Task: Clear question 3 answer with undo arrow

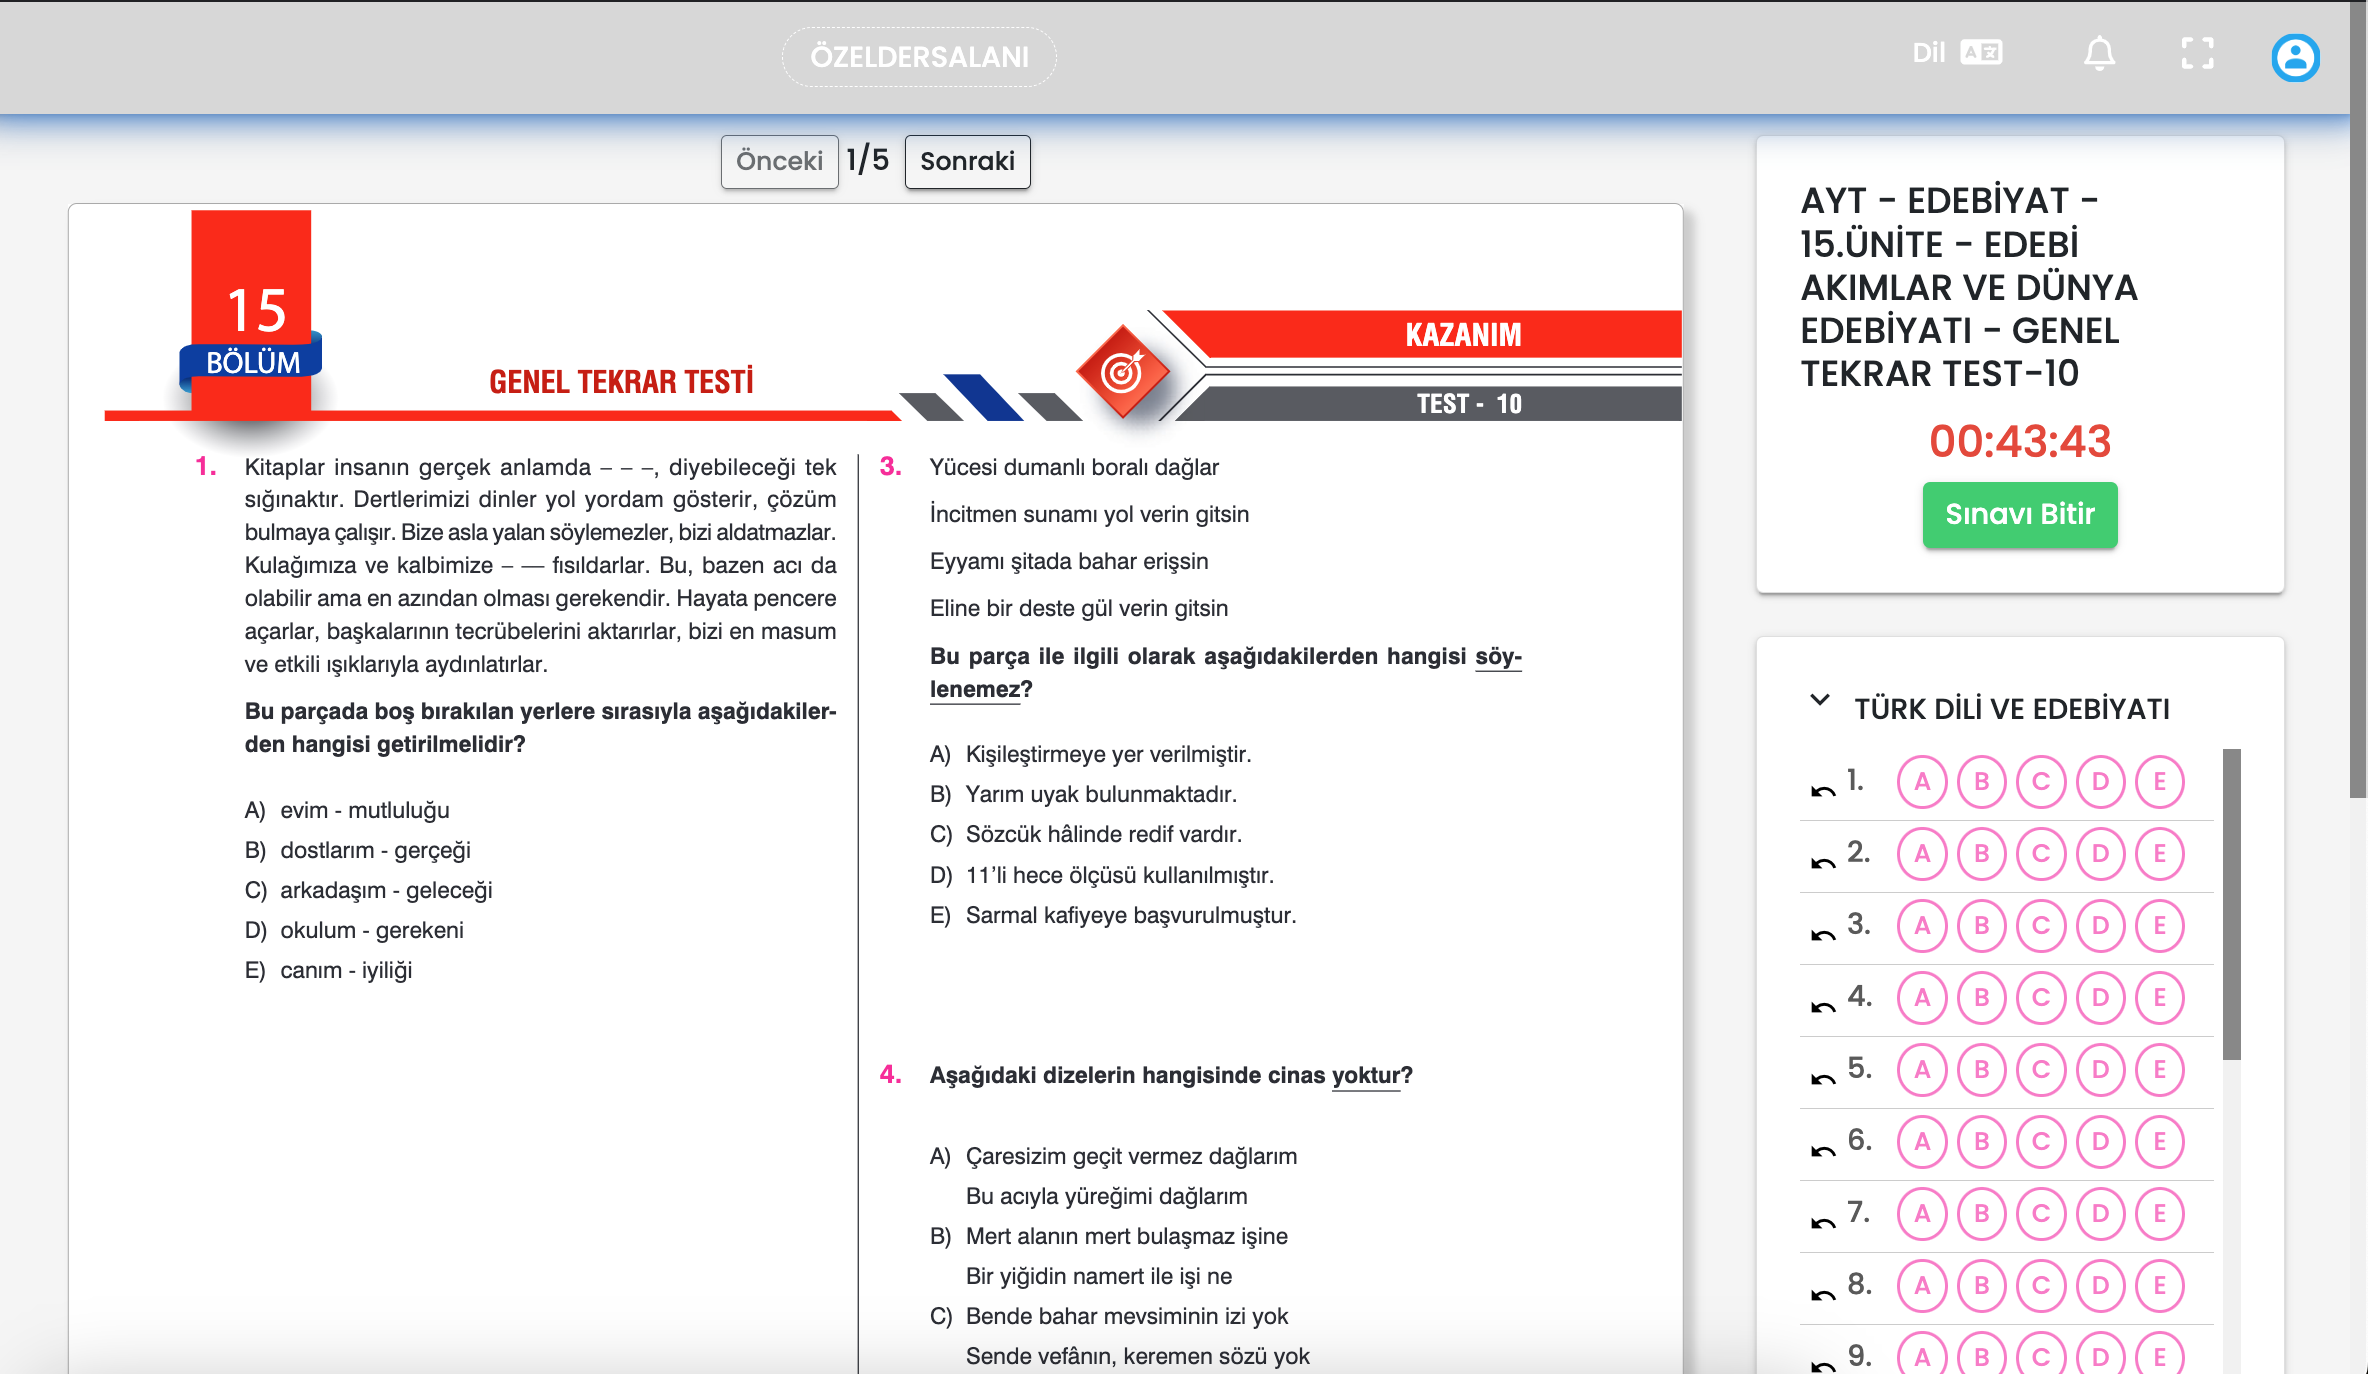Action: tap(1823, 935)
